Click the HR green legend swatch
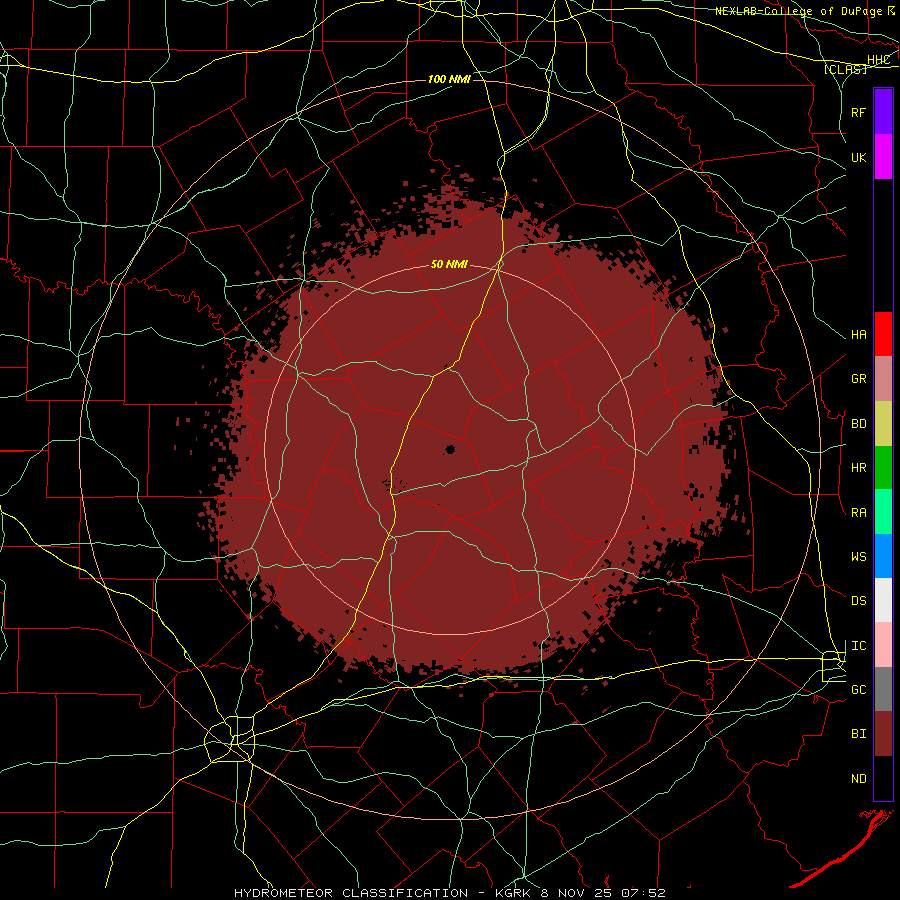 pos(883,468)
